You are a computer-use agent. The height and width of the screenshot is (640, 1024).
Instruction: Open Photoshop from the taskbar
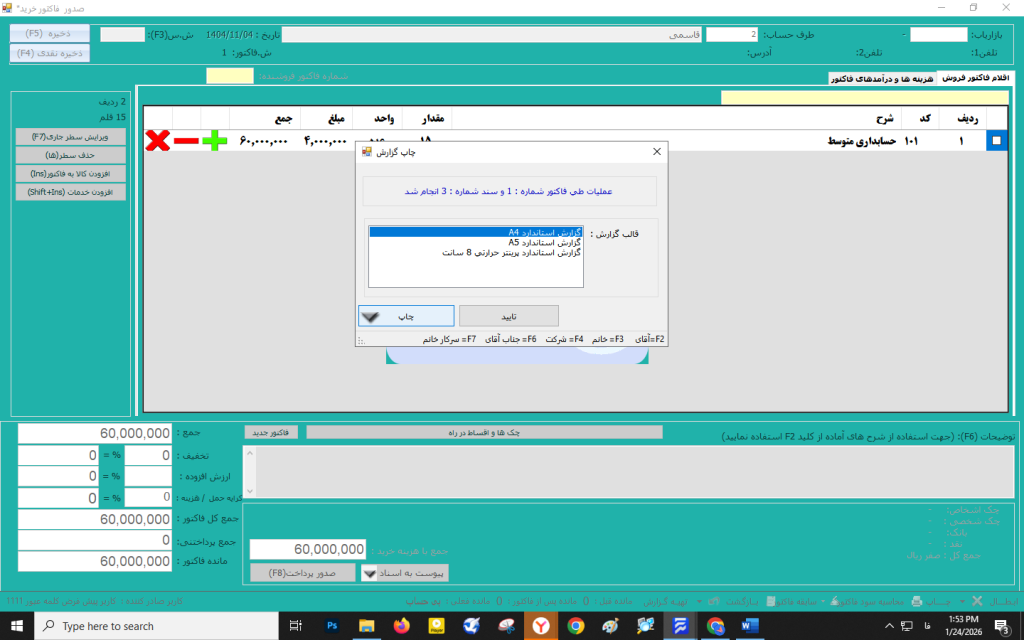332,626
